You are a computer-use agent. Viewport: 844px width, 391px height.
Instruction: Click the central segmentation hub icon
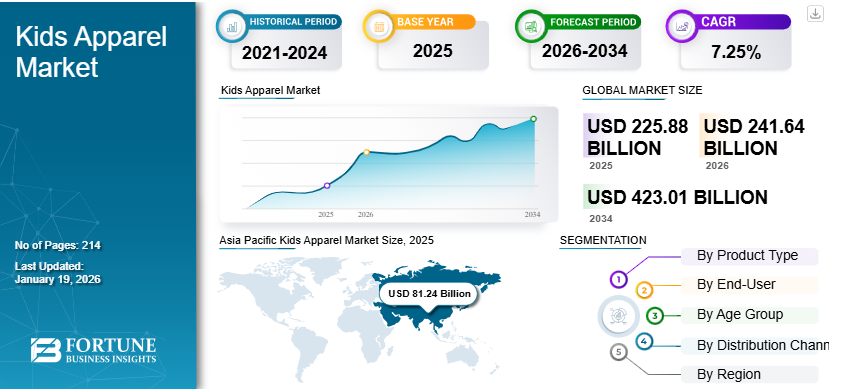tap(617, 316)
